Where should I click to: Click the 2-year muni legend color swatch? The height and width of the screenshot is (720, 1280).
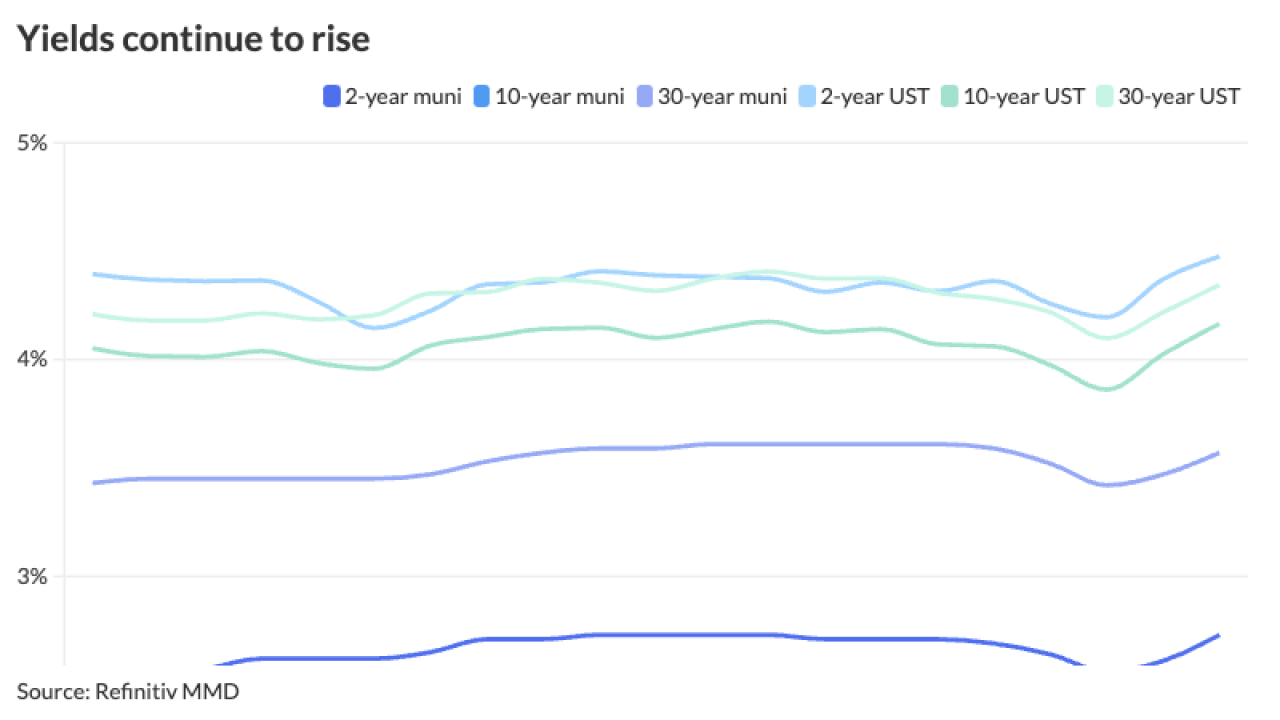point(332,97)
